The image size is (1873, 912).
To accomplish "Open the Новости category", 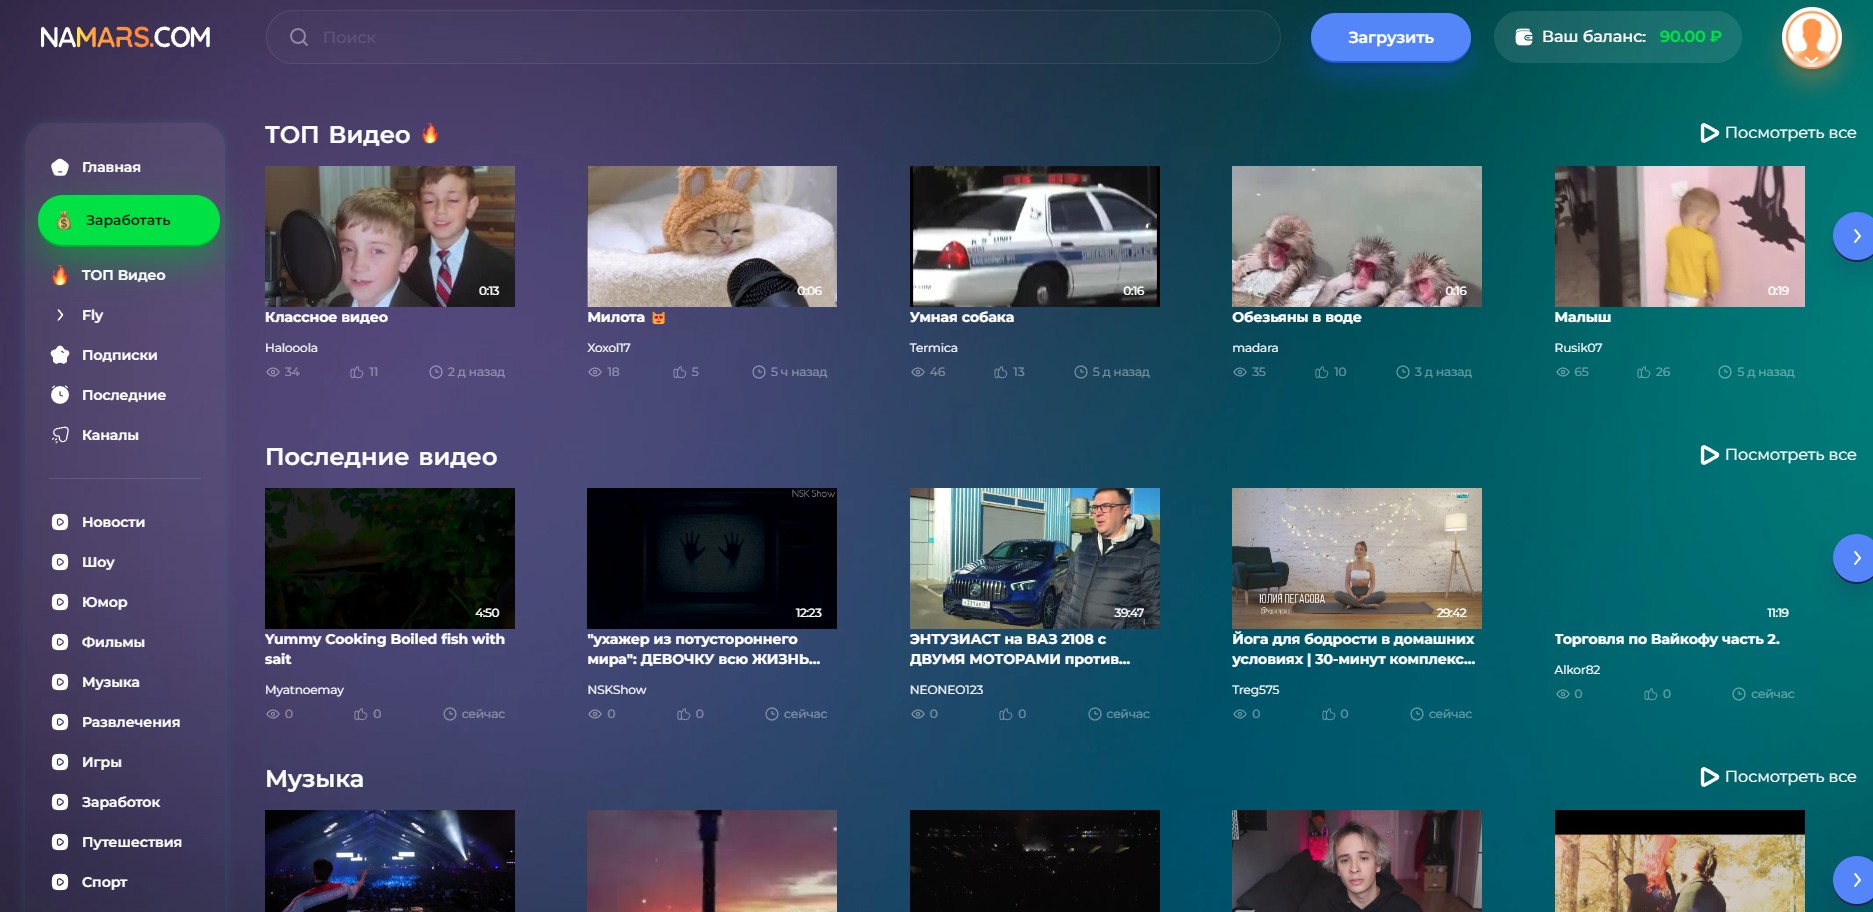I will (x=112, y=522).
